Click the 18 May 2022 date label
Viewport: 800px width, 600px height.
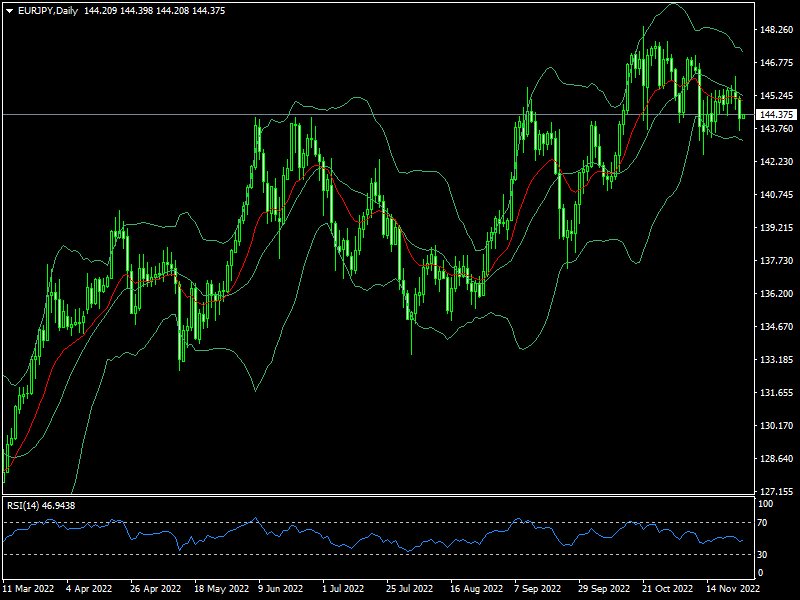(221, 589)
